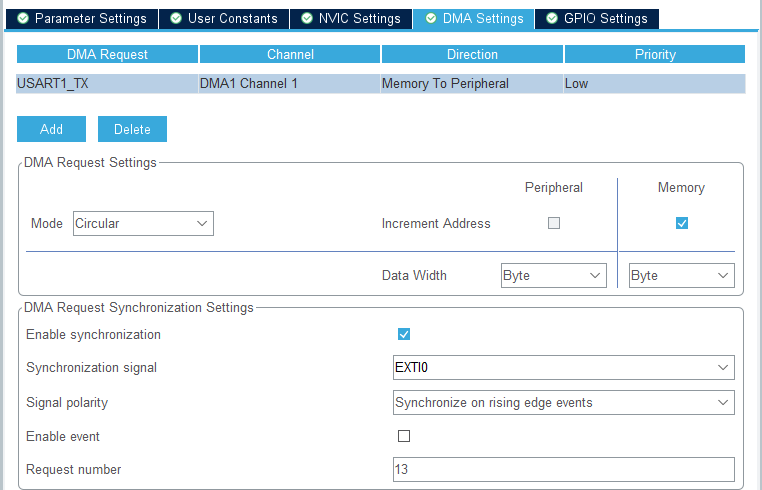Screen dimensions: 762x490
Task: Click the Delete button
Action: tap(132, 129)
